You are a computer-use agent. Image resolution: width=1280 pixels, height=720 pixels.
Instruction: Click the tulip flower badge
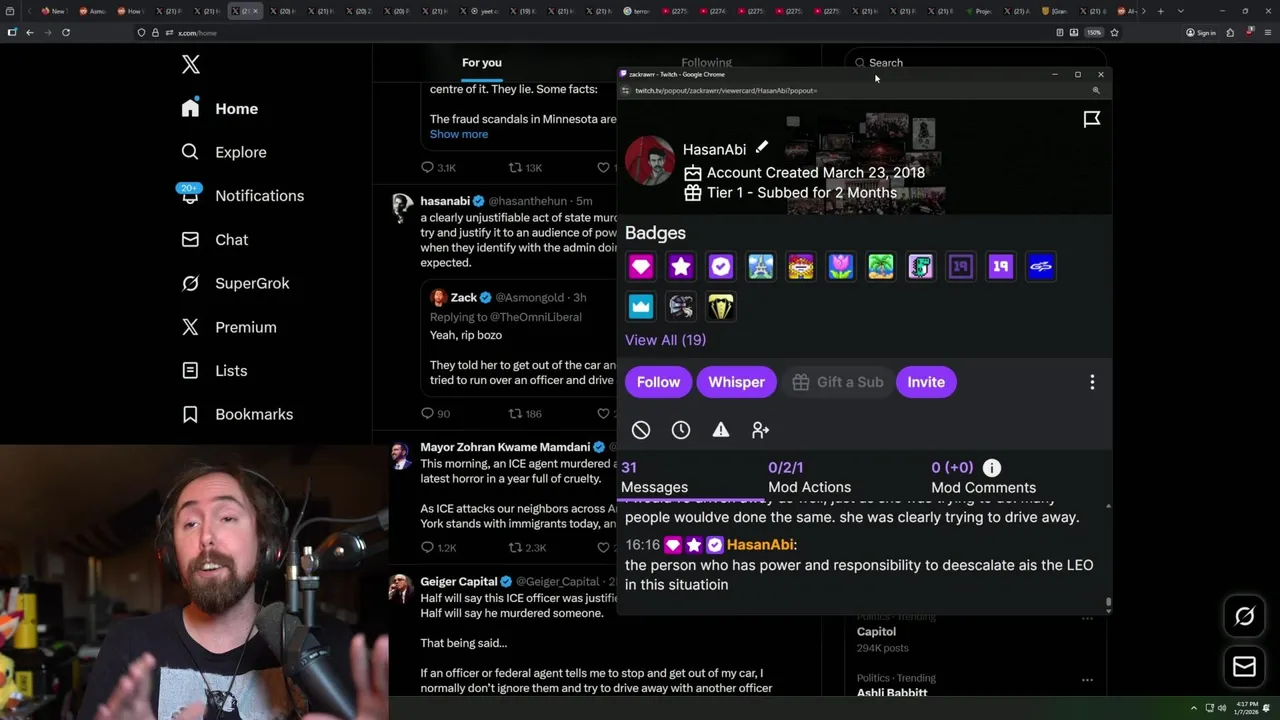click(841, 267)
